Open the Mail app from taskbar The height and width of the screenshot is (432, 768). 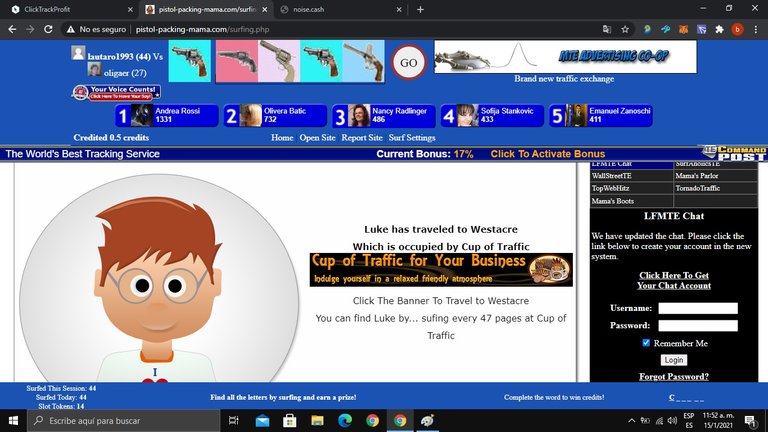pos(262,421)
